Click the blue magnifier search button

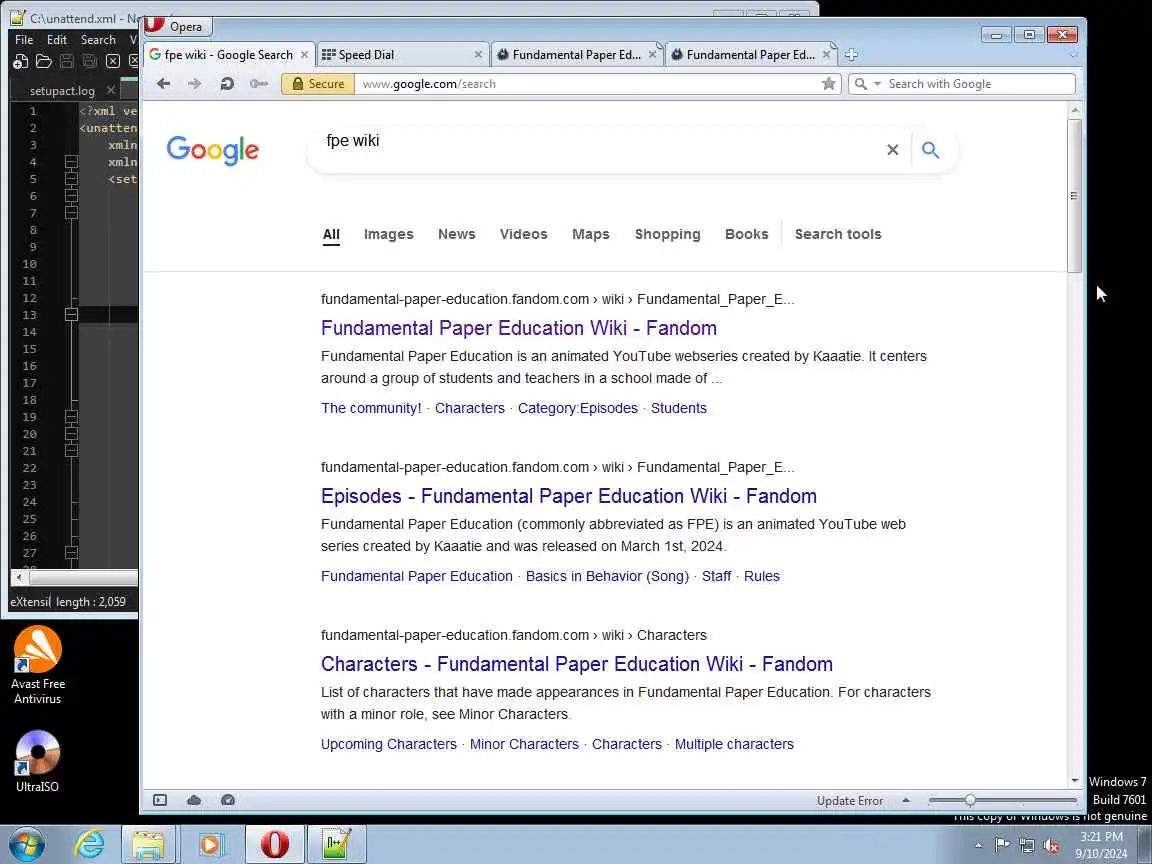tap(930, 150)
